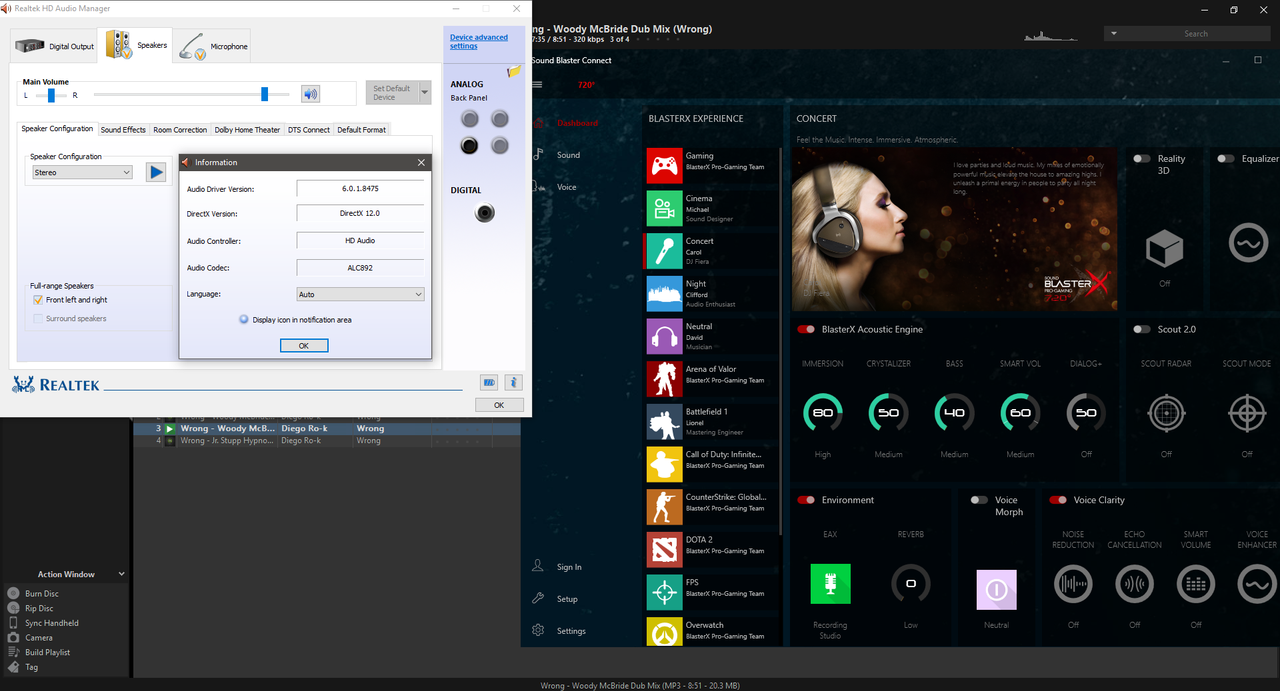This screenshot has width=1280, height=691.
Task: Choose the Concert profile icon
Action: click(664, 251)
